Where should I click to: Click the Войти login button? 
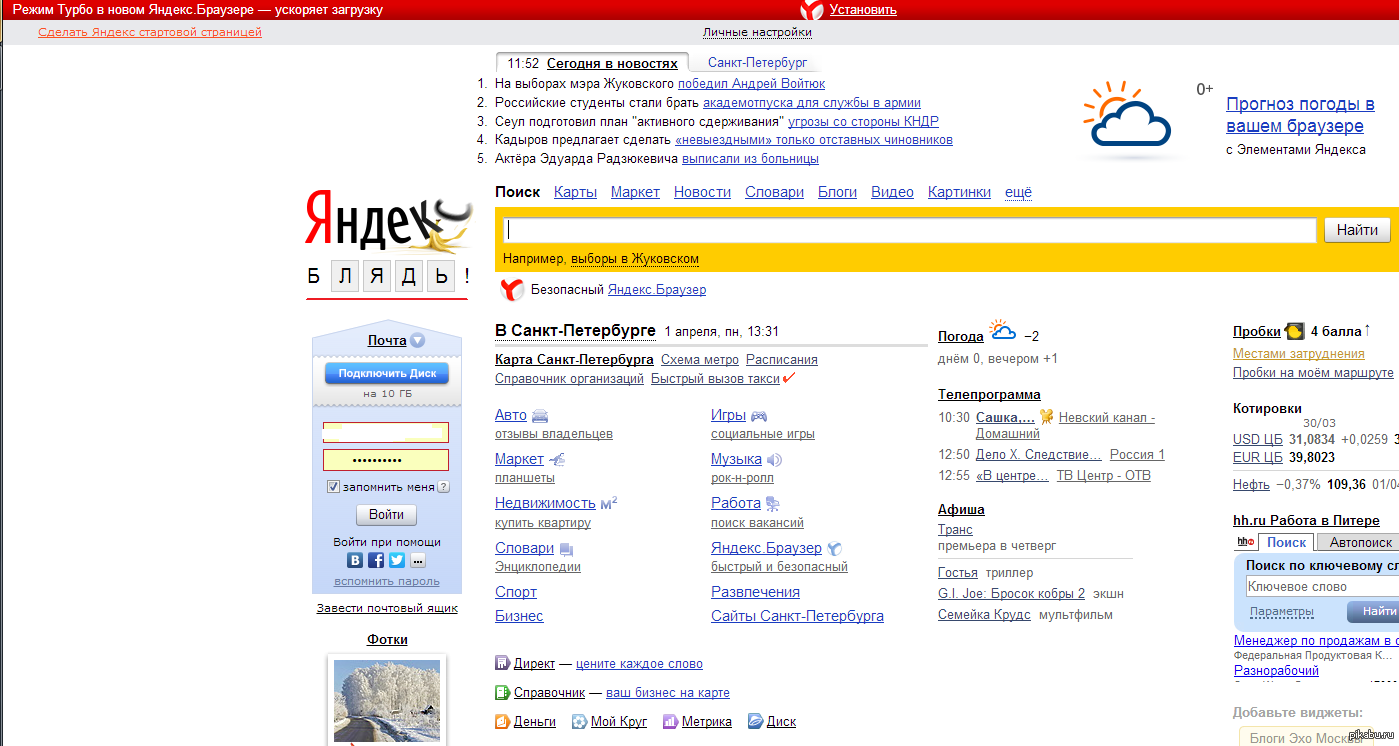pyautogui.click(x=386, y=515)
